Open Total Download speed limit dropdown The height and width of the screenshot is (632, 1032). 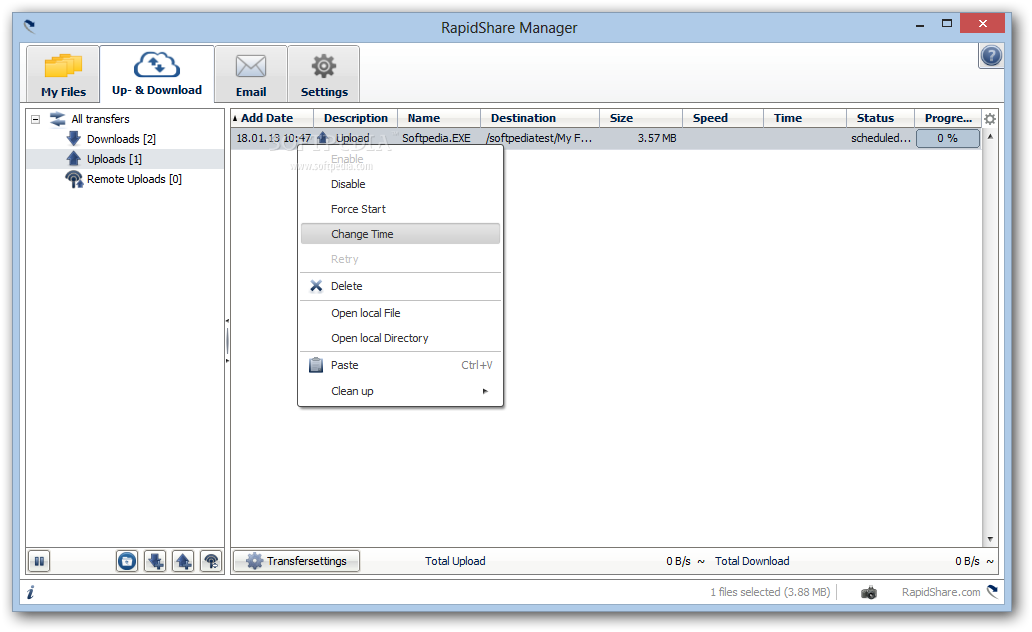(x=990, y=562)
